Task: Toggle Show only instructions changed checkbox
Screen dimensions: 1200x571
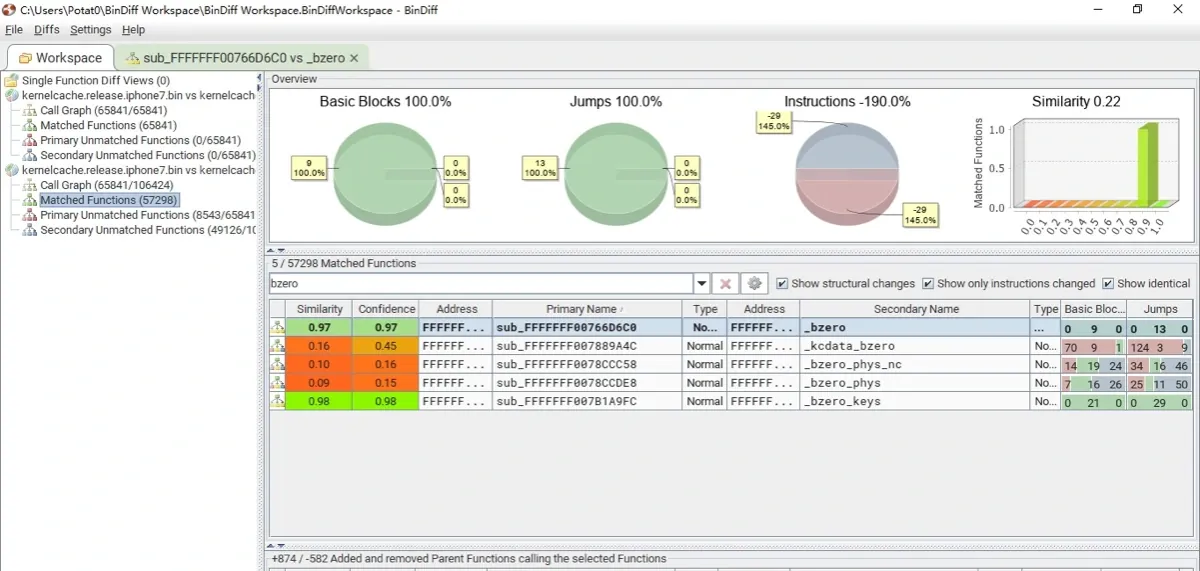Action: point(928,284)
